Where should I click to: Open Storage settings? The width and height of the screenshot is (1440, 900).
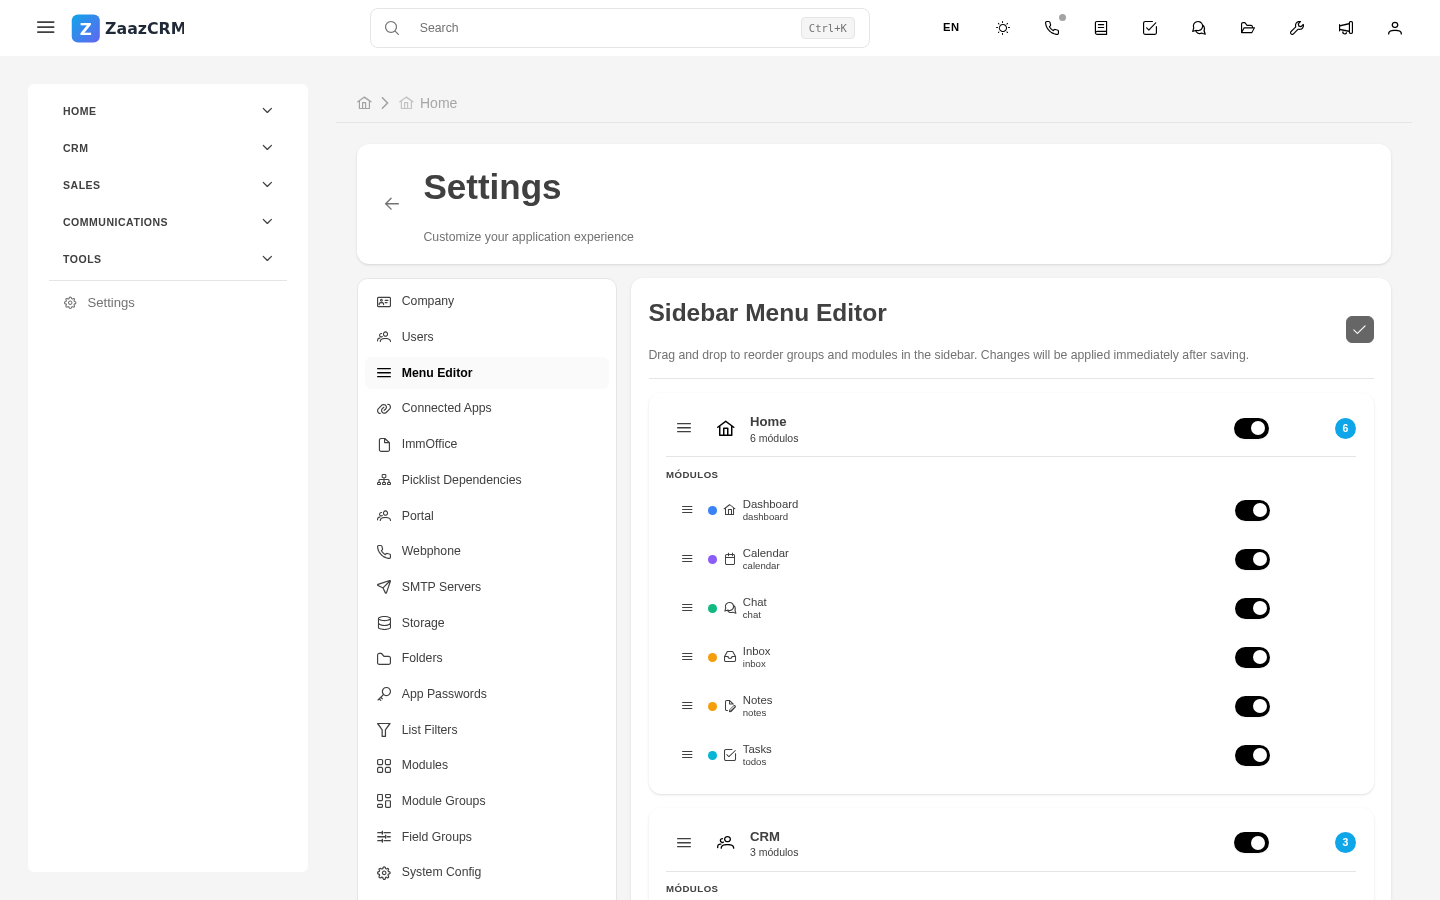(487, 623)
